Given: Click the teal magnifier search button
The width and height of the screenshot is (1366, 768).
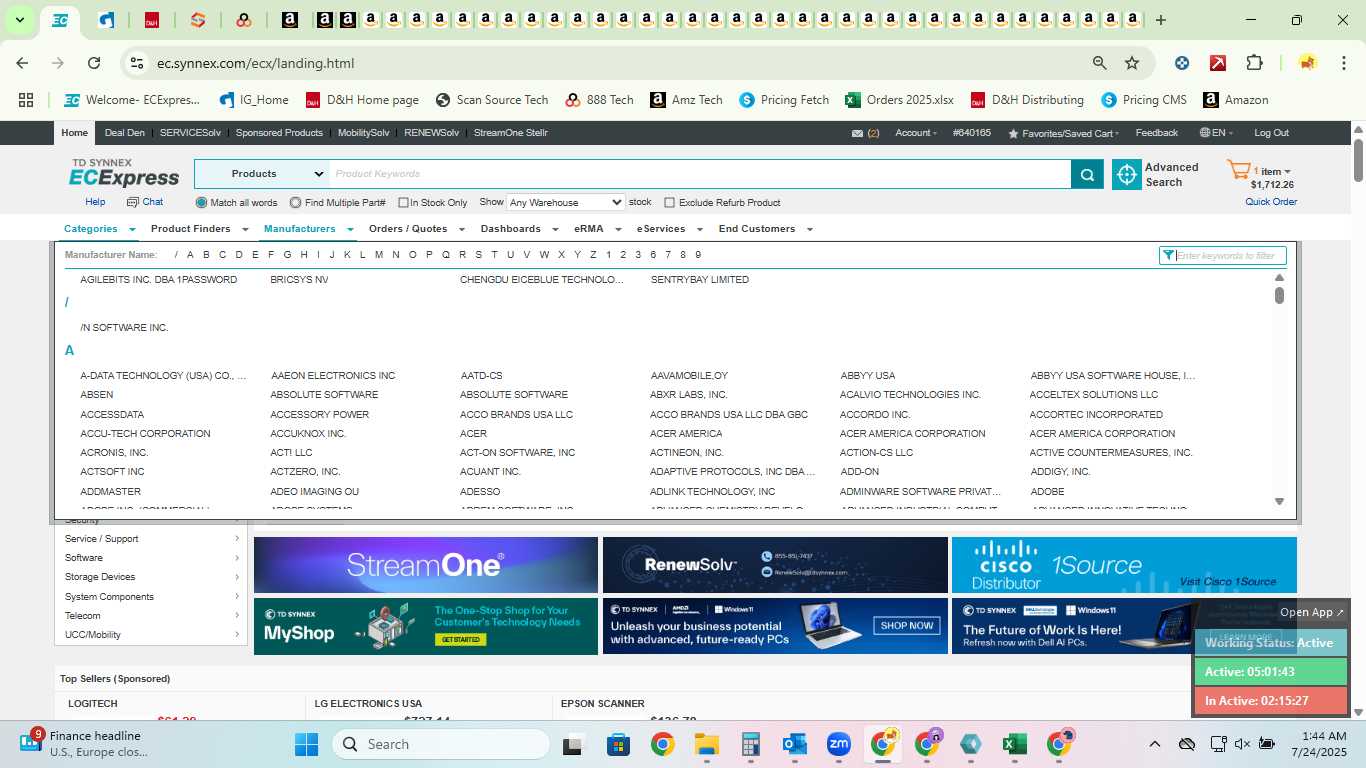Looking at the screenshot, I should (1087, 174).
